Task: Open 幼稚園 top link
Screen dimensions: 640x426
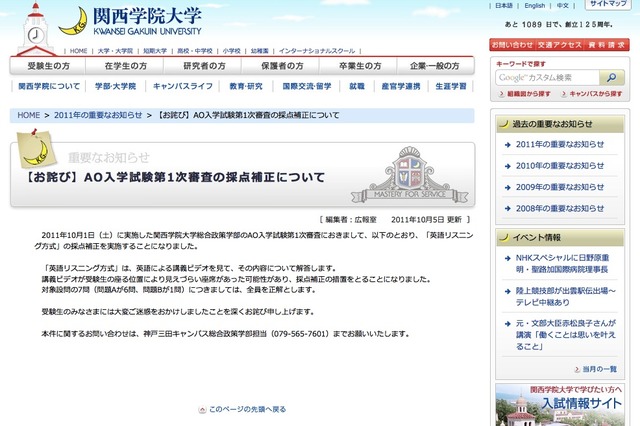Action: pyautogui.click(x=260, y=51)
